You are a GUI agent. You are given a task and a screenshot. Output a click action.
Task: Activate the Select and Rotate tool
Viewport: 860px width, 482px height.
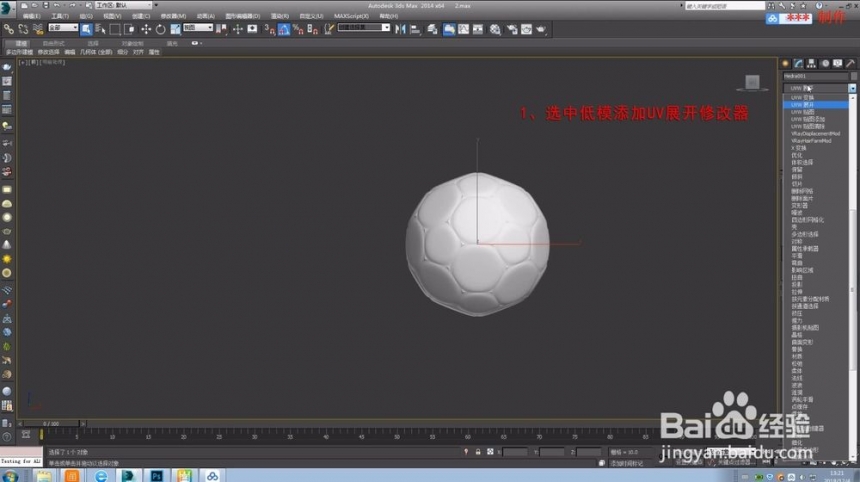[x=160, y=29]
